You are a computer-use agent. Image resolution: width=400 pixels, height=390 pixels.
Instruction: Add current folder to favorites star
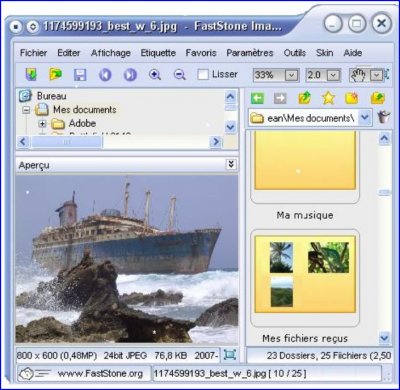pyautogui.click(x=328, y=98)
